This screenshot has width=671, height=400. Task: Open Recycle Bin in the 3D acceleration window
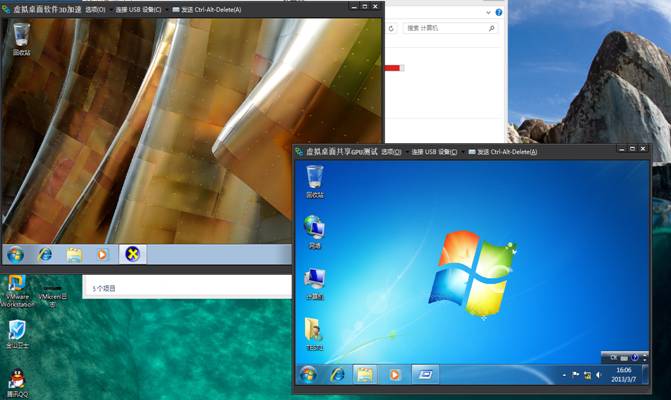point(21,38)
